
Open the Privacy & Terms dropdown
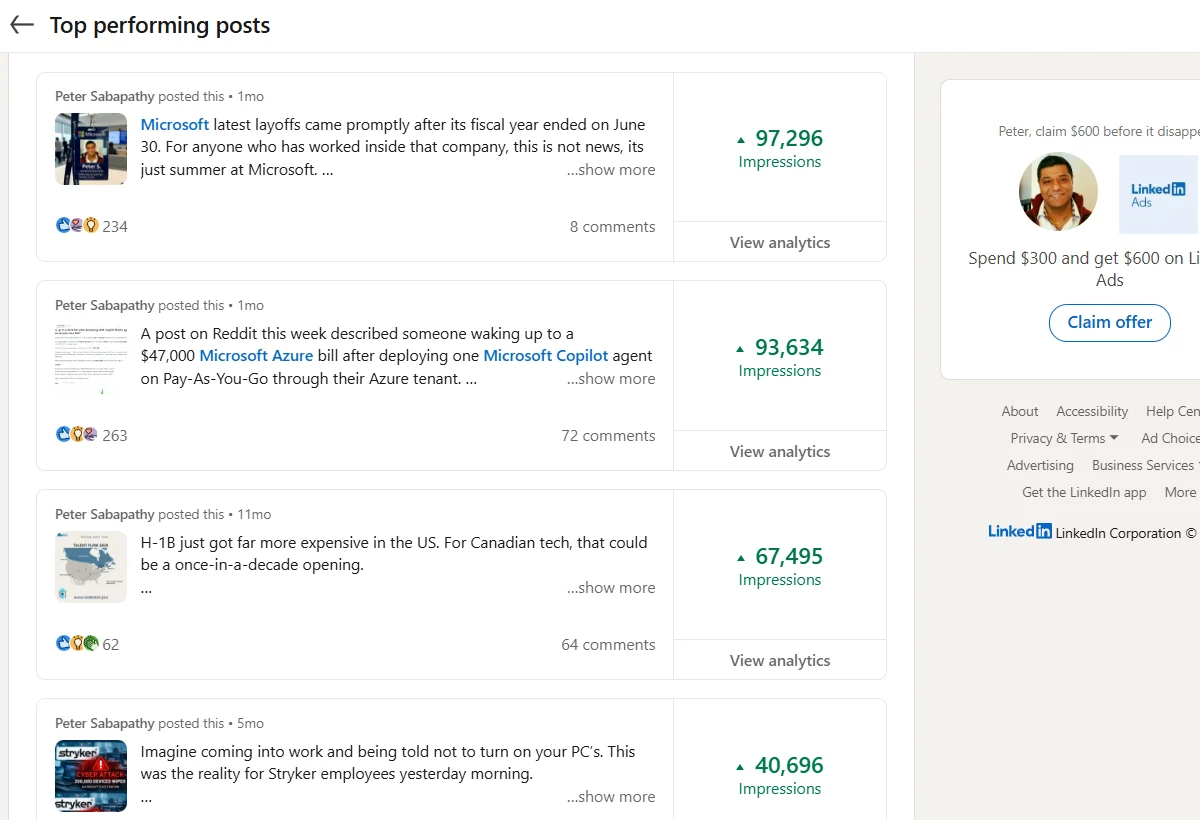coord(1064,438)
